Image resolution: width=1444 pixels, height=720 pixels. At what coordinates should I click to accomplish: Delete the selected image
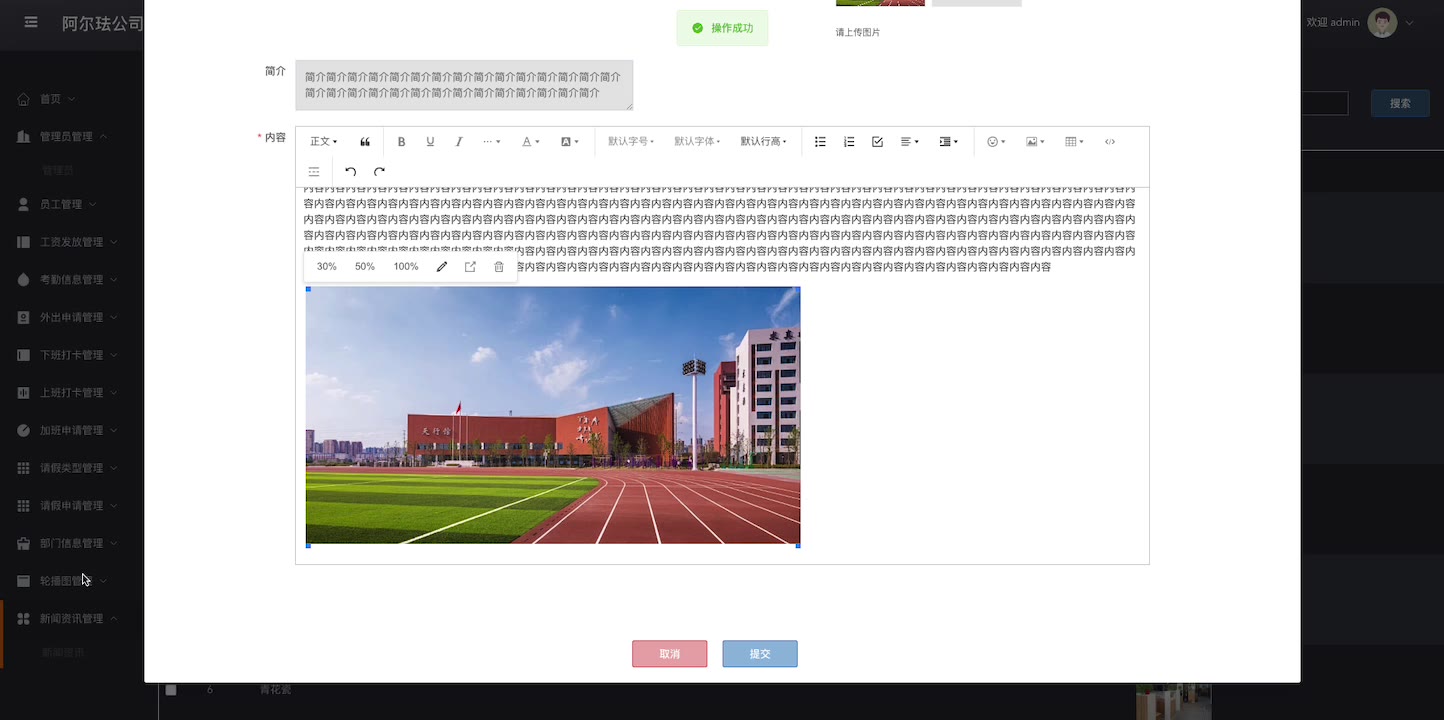click(499, 267)
